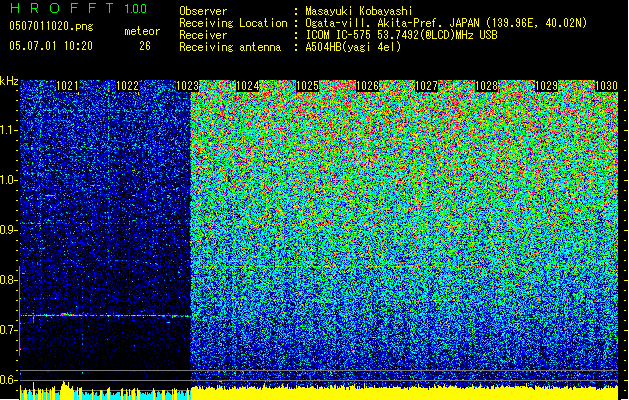This screenshot has height=400, width=629.
Task: Click the 0.8 frequency axis label
Action: [x=9, y=280]
